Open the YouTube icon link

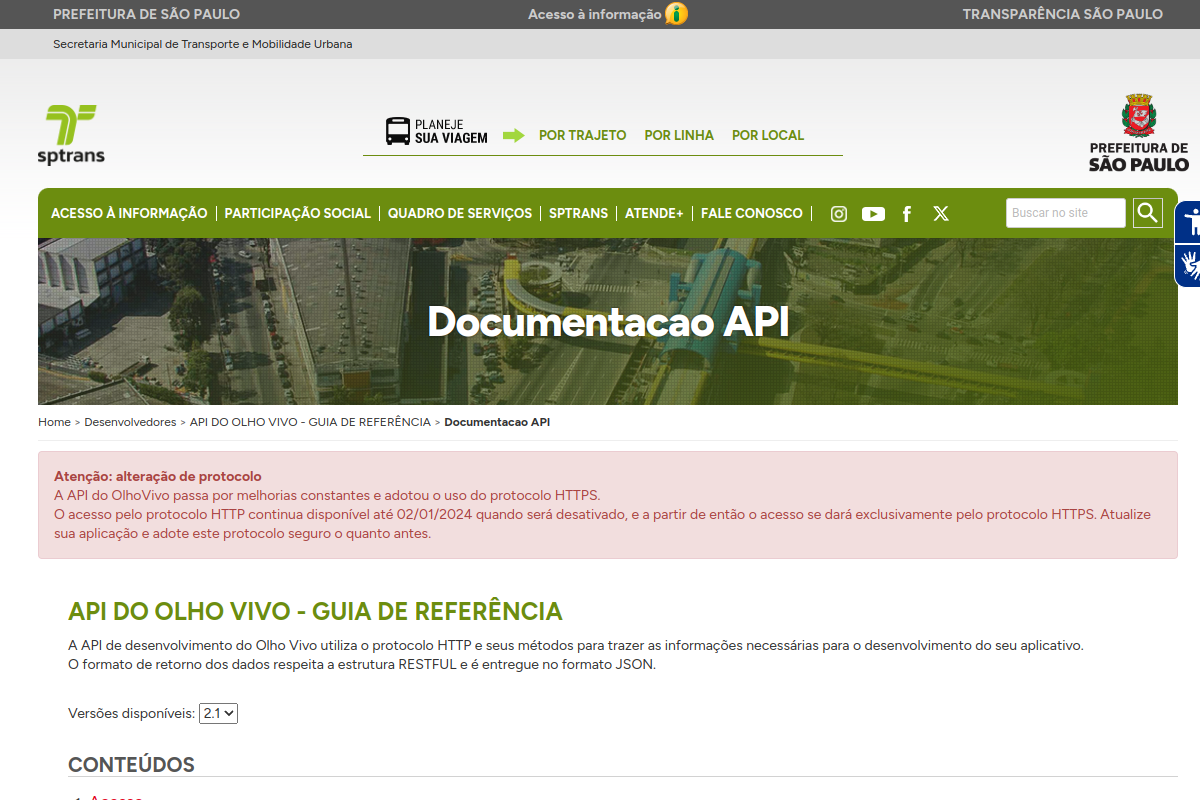(x=873, y=213)
